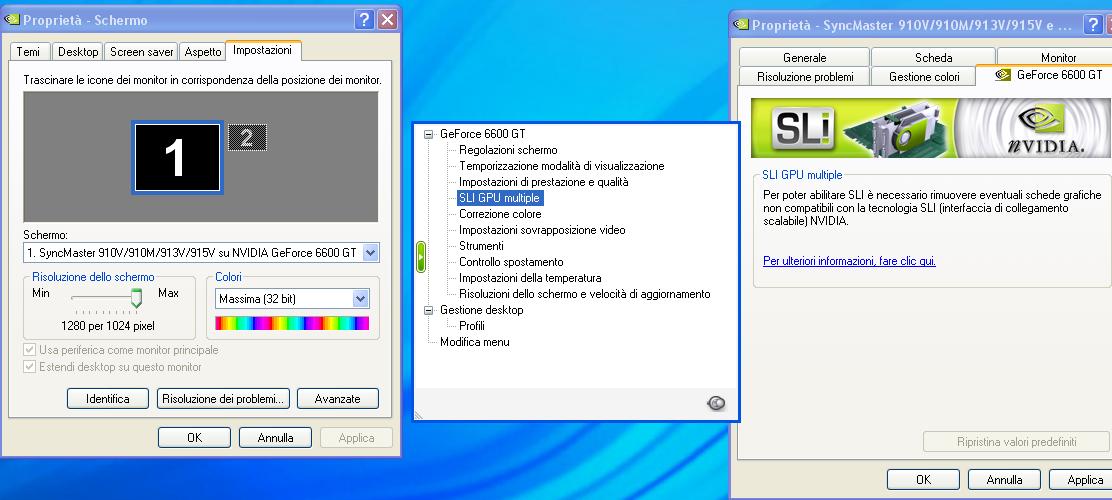Viewport: 1112px width, 500px height.
Task: Click the GeForce 6600 GT root tree label
Action: 483,133
